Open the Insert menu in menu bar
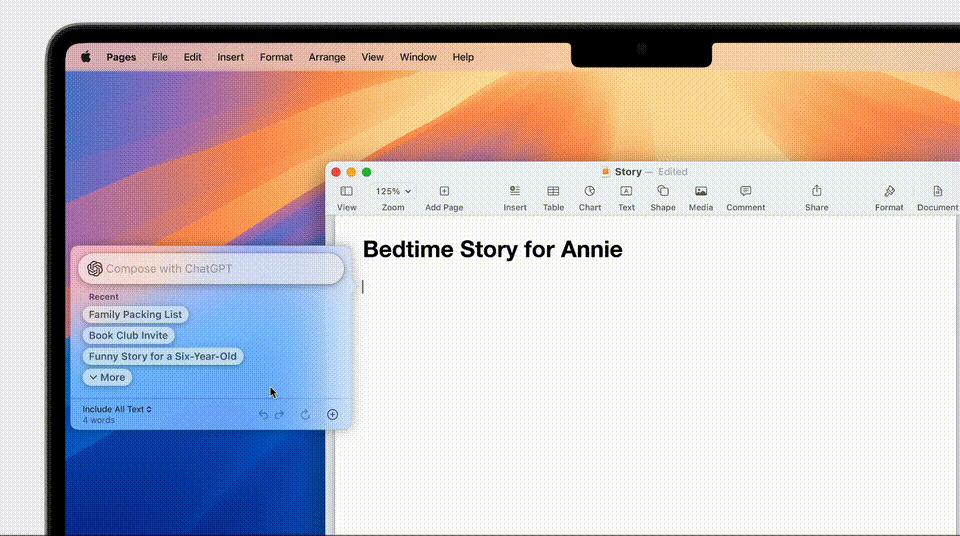This screenshot has width=960, height=536. 230,57
